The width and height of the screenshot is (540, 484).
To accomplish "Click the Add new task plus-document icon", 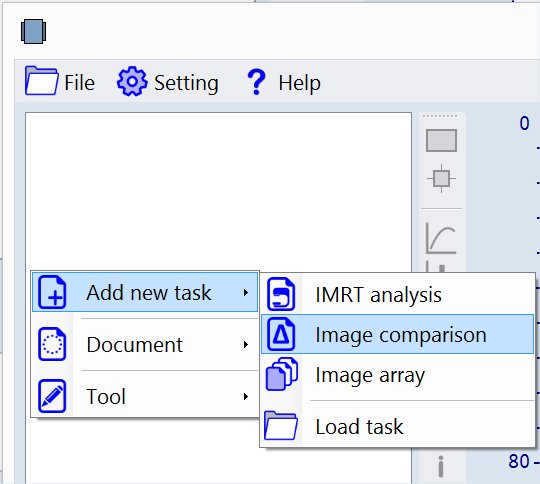I will (x=52, y=292).
